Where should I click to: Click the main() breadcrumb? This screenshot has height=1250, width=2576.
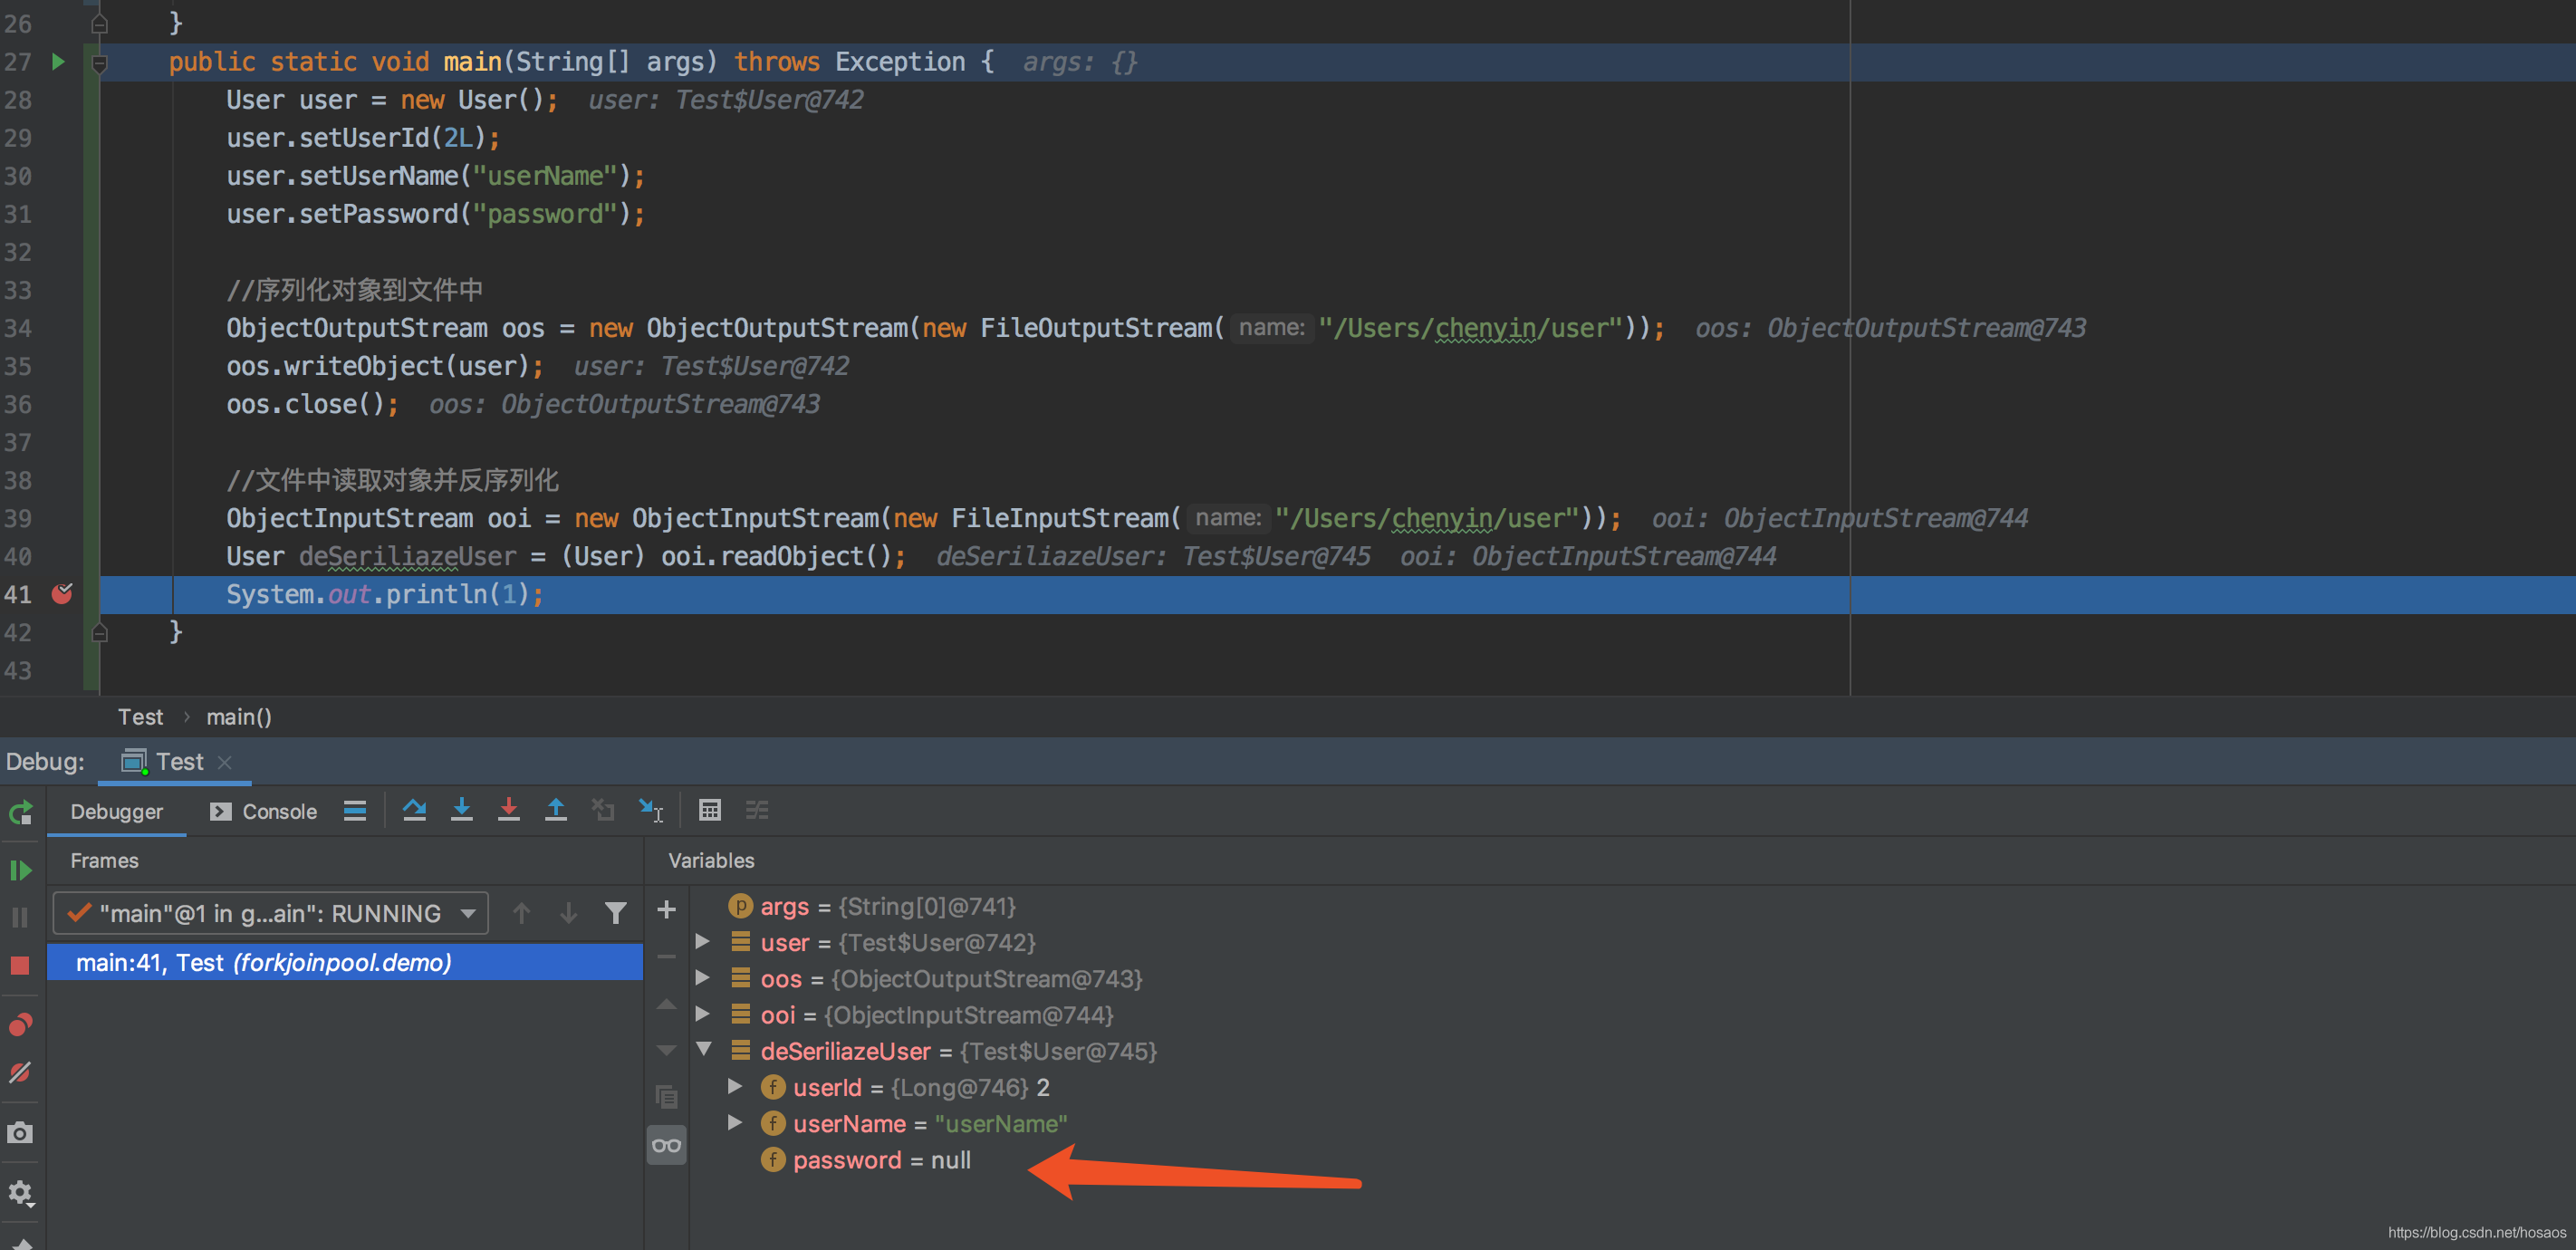tap(239, 717)
